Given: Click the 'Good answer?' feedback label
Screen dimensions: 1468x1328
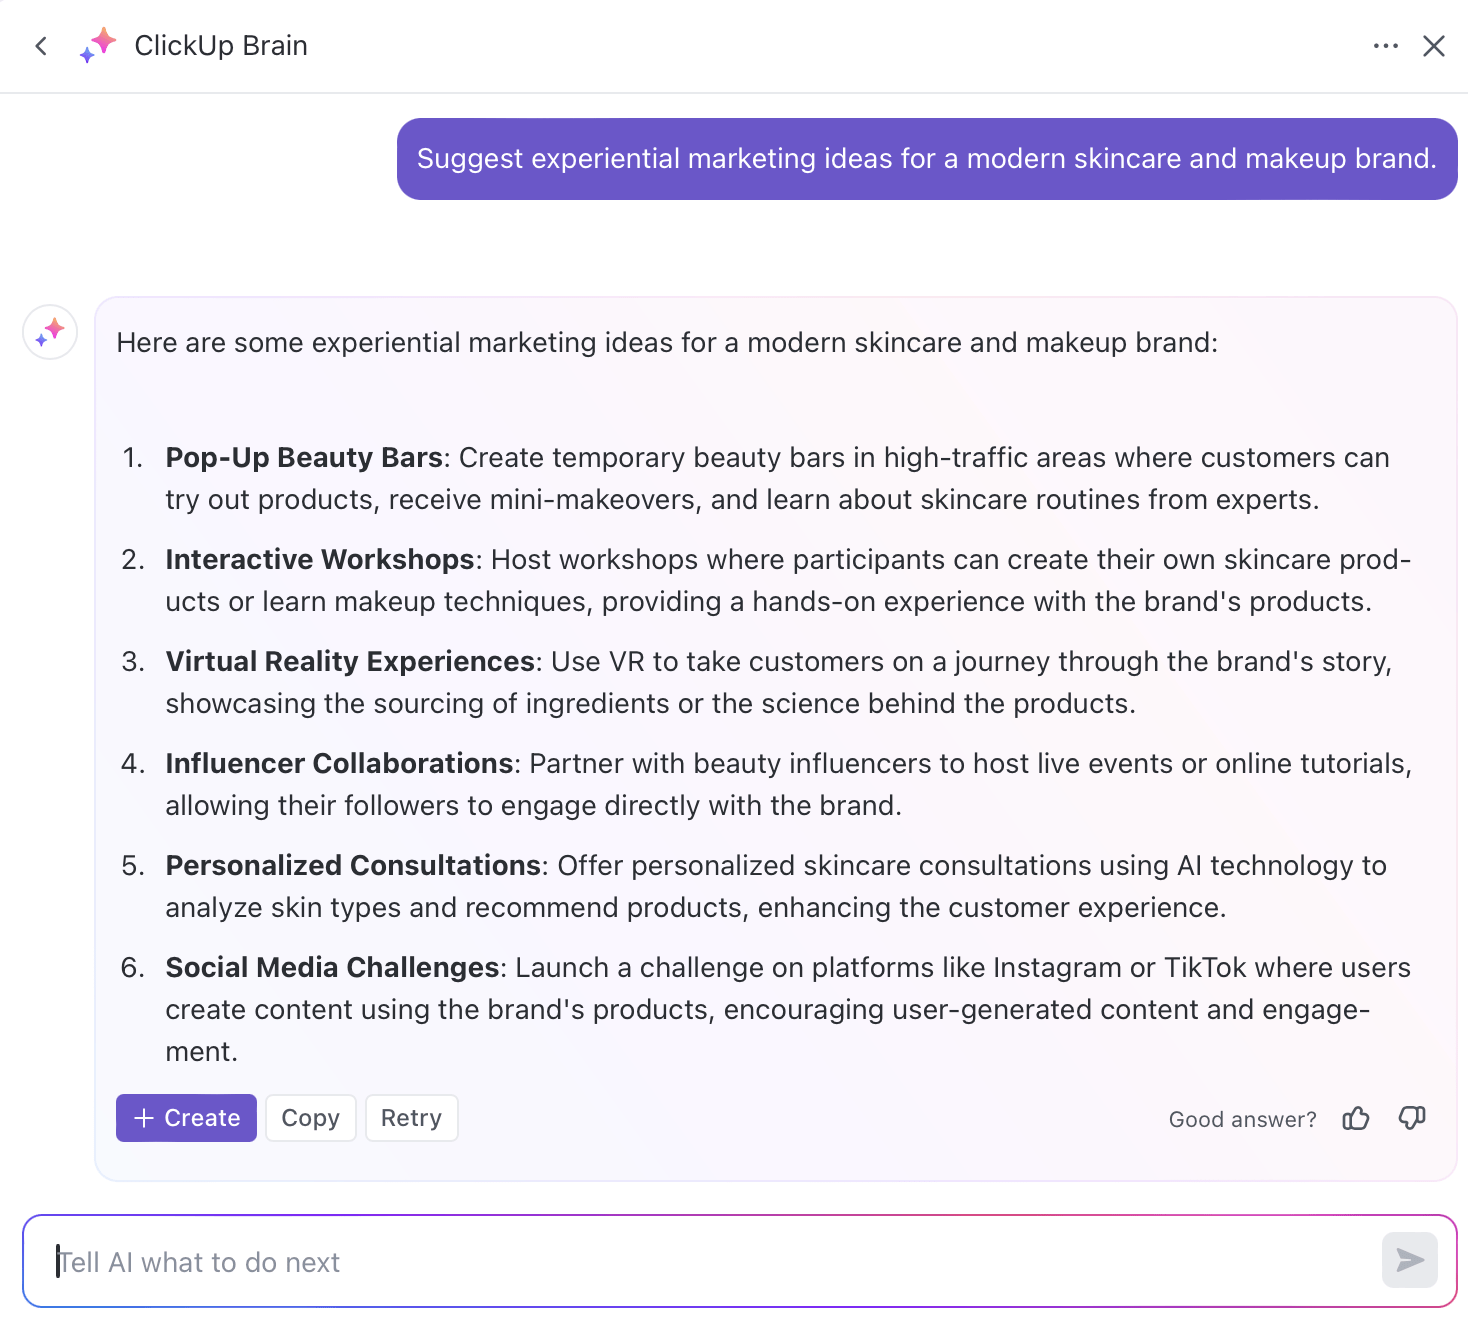Looking at the screenshot, I should click(1242, 1119).
